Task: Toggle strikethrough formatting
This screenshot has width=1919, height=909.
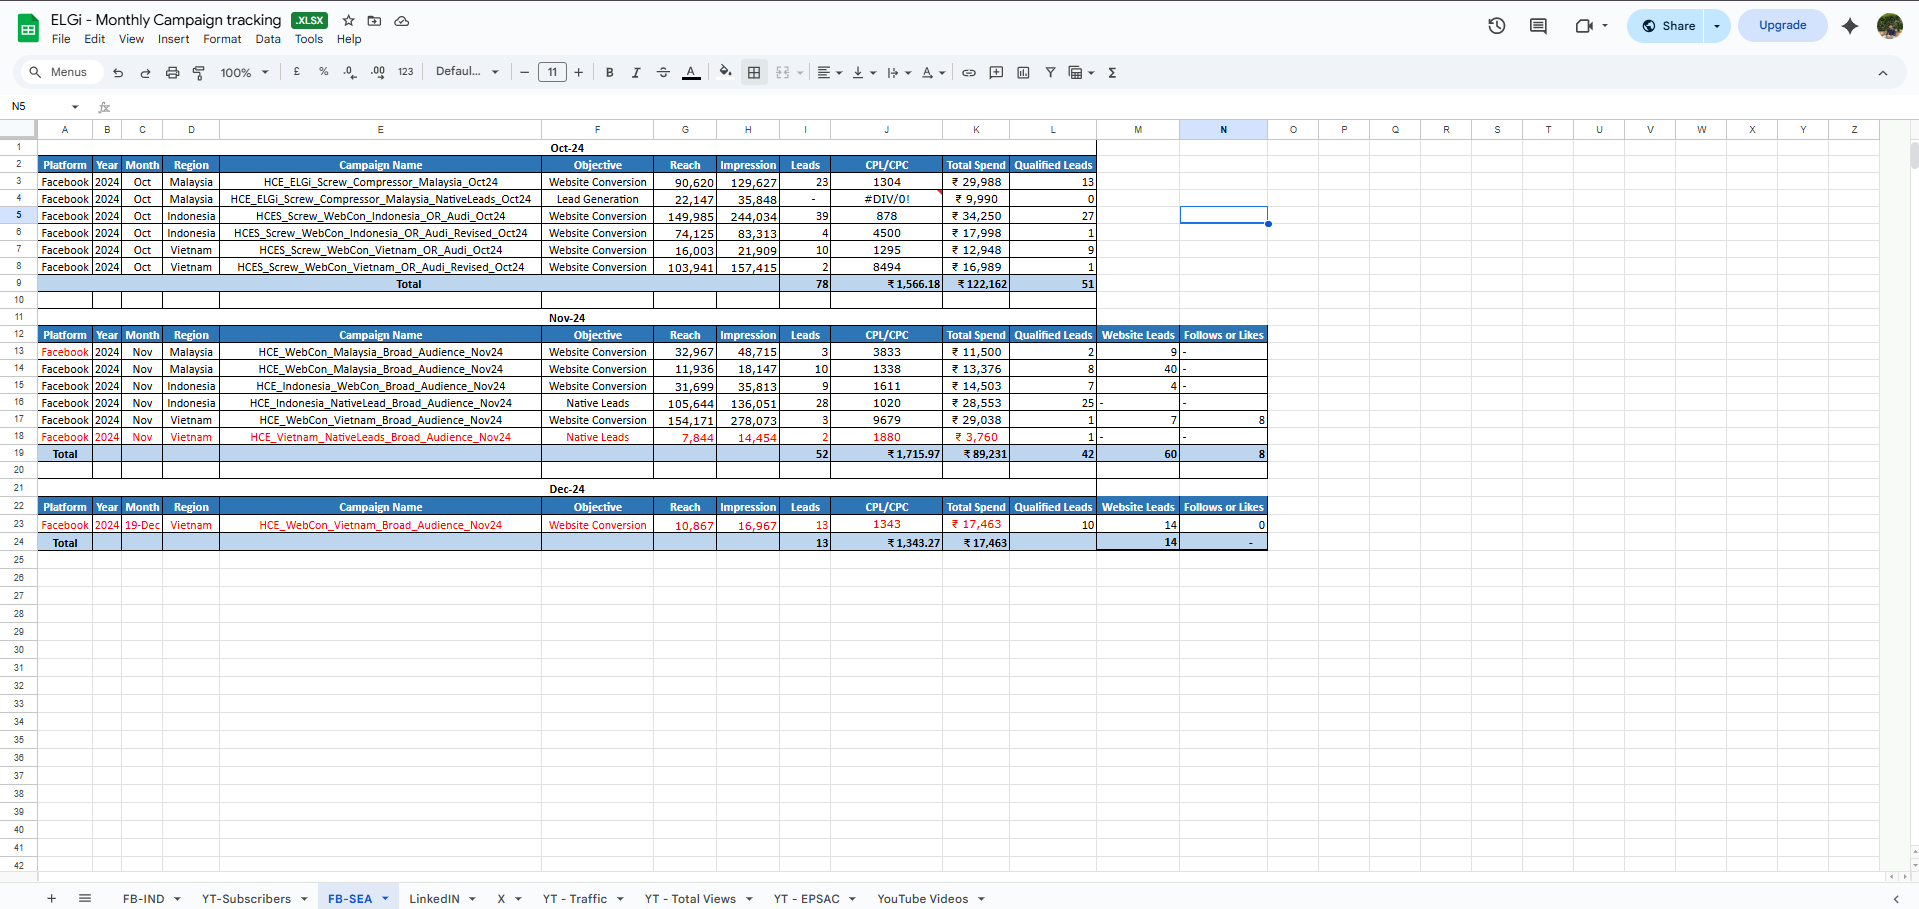Action: 663,73
